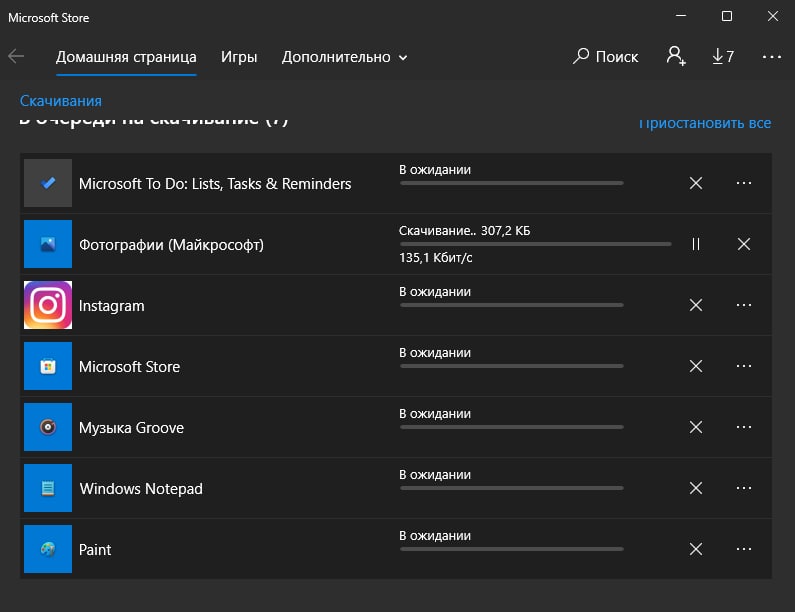This screenshot has height=612, width=795.
Task: Switch to the Игры tab
Action: tap(239, 57)
